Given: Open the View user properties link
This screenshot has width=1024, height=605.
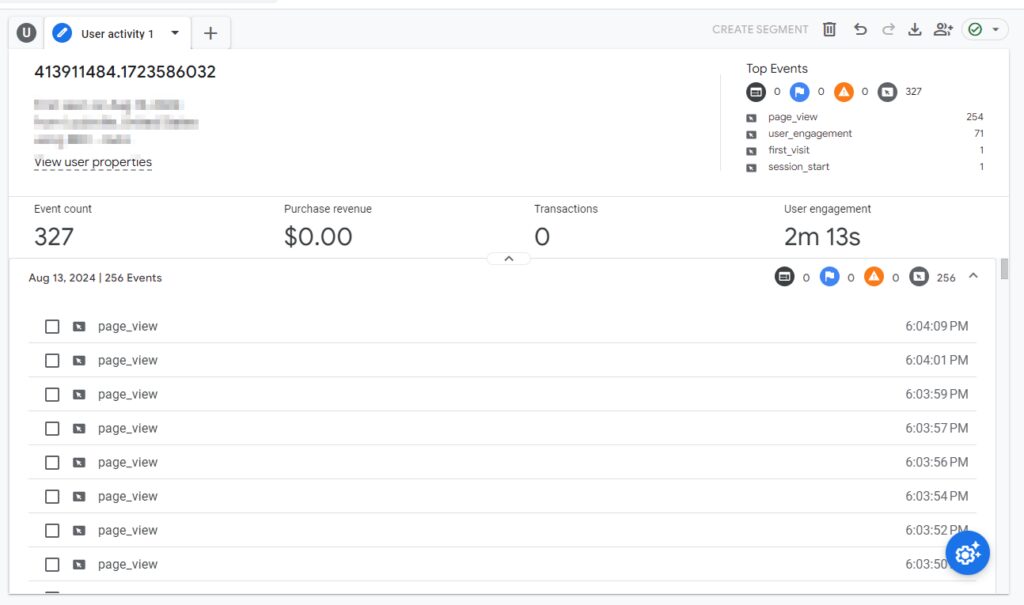Looking at the screenshot, I should (x=93, y=162).
